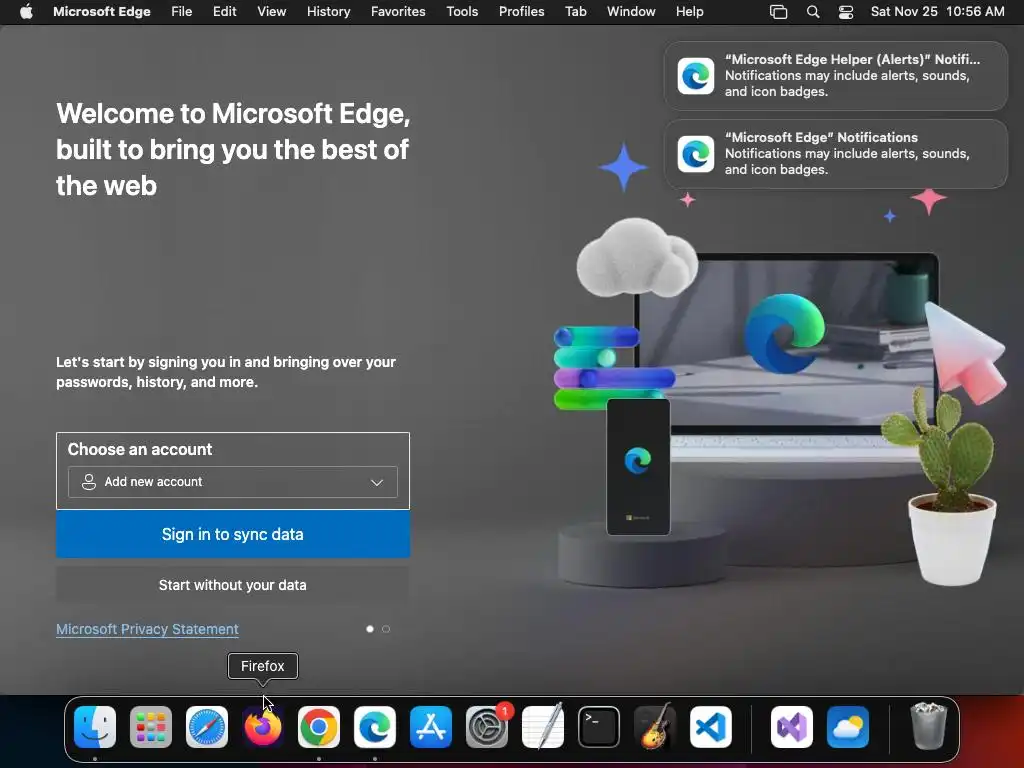Screen dimensions: 1024x768
Task: Click the Microsoft Edge Notifications banner icon
Action: [696, 154]
